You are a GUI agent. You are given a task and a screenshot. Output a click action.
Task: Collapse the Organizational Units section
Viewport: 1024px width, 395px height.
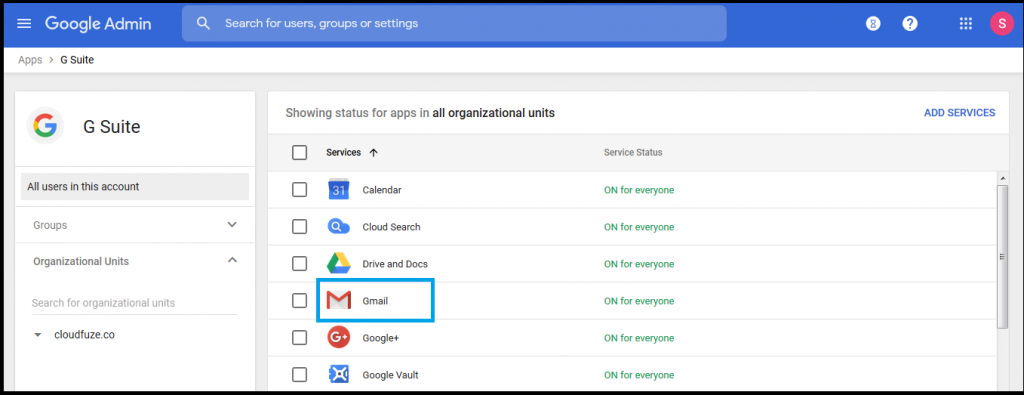coord(231,261)
